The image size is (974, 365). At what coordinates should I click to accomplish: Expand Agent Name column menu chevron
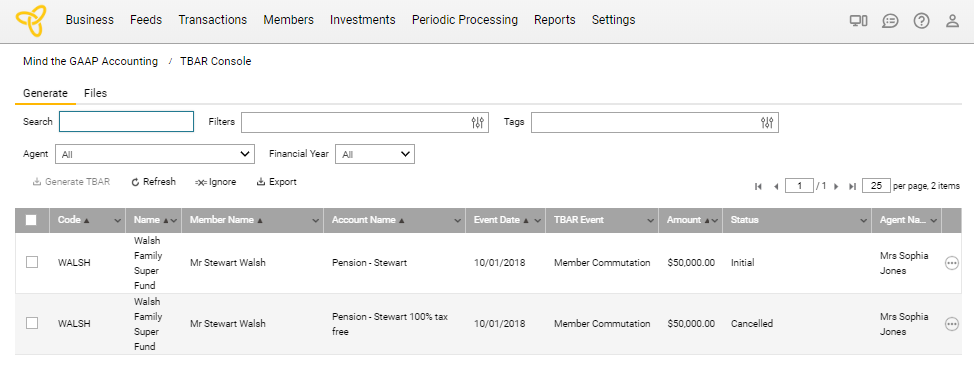point(933,220)
